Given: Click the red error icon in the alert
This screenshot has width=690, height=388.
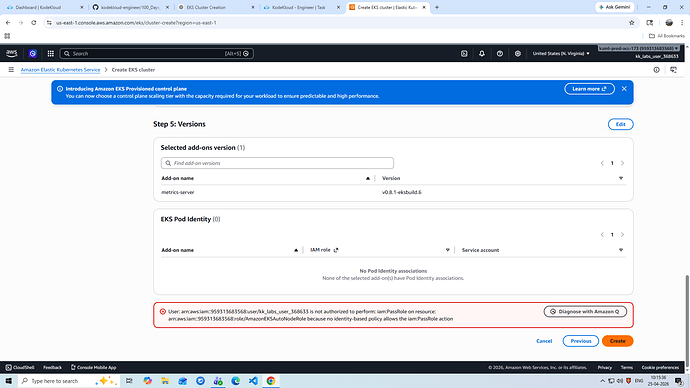Looking at the screenshot, I should pyautogui.click(x=162, y=311).
